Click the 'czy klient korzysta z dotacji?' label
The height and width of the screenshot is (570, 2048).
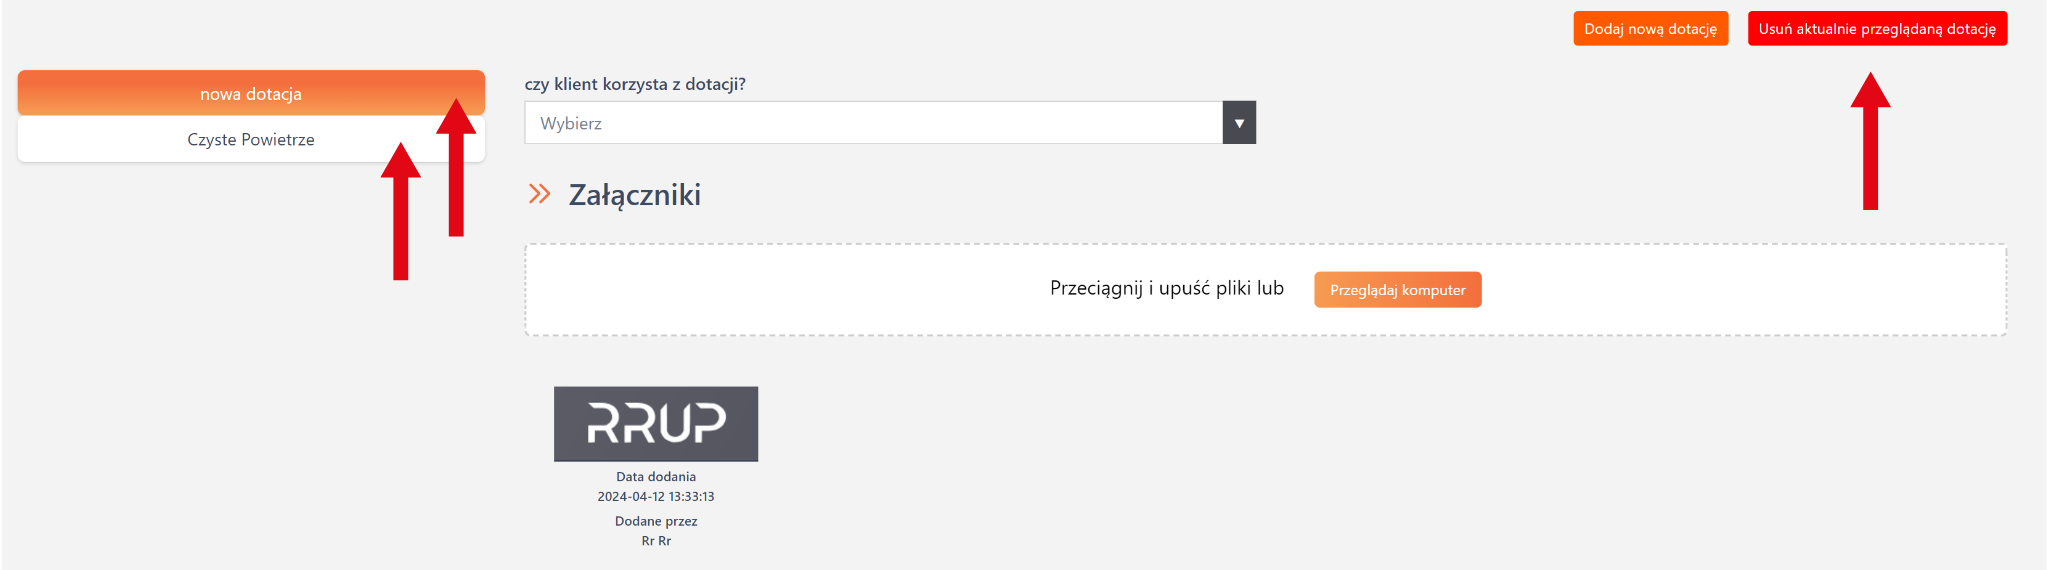tap(635, 84)
